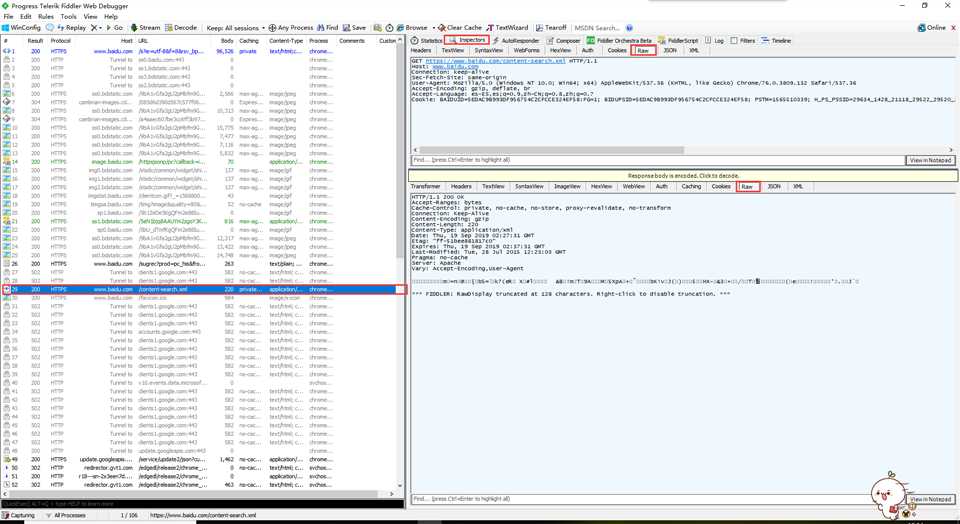Viewport: 960px width, 524px height.
Task: Open Fiddler Orchestra Beta tab
Action: (x=619, y=40)
